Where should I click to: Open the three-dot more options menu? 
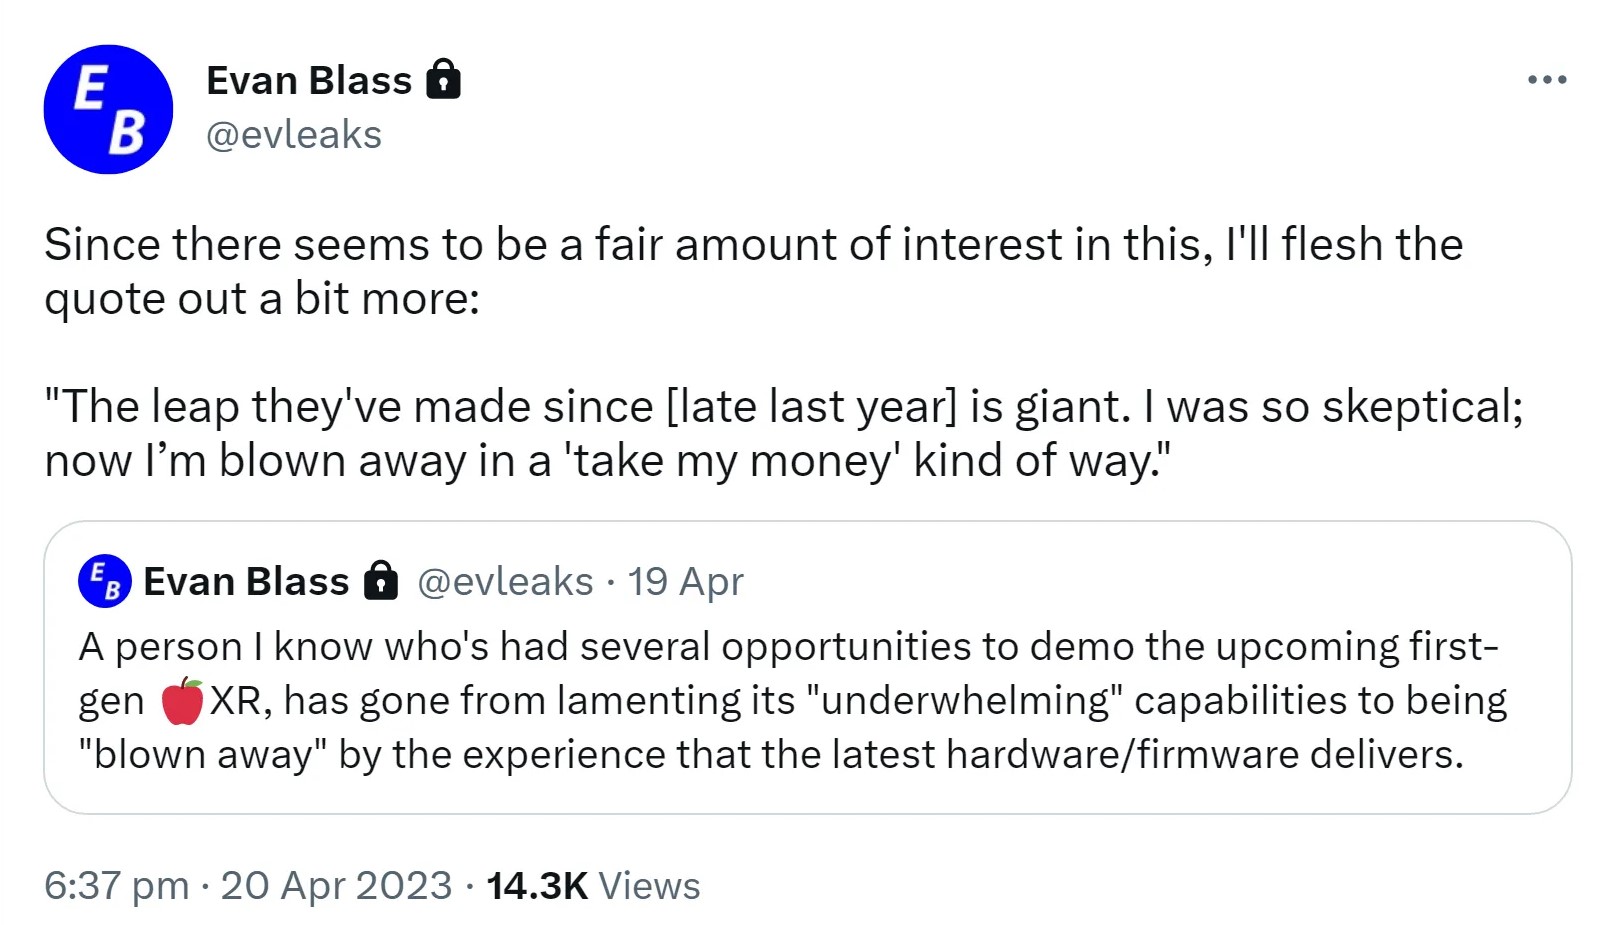[x=1546, y=80]
